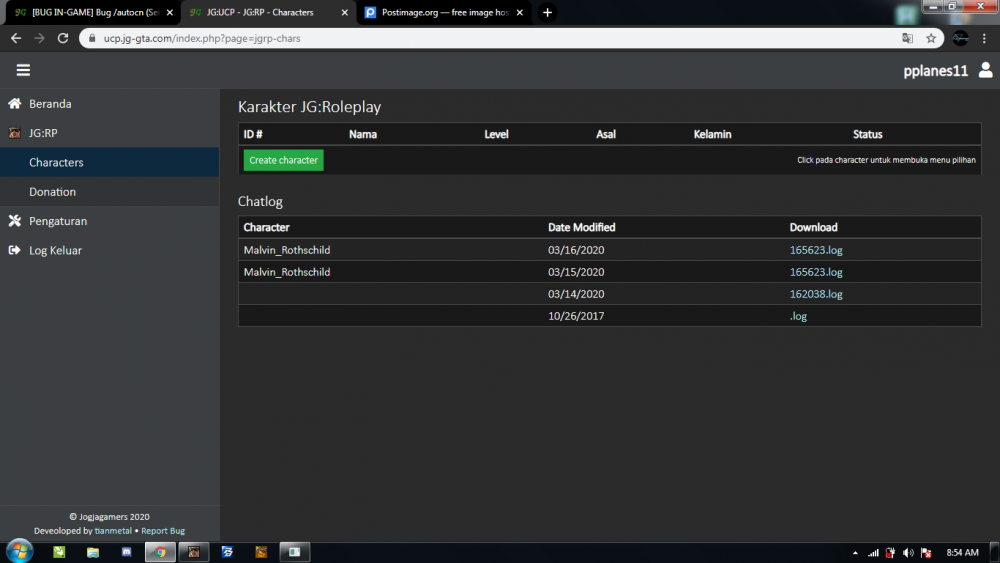Viewport: 1000px width, 563px height.
Task: Open the Windows Start button
Action: coord(19,552)
